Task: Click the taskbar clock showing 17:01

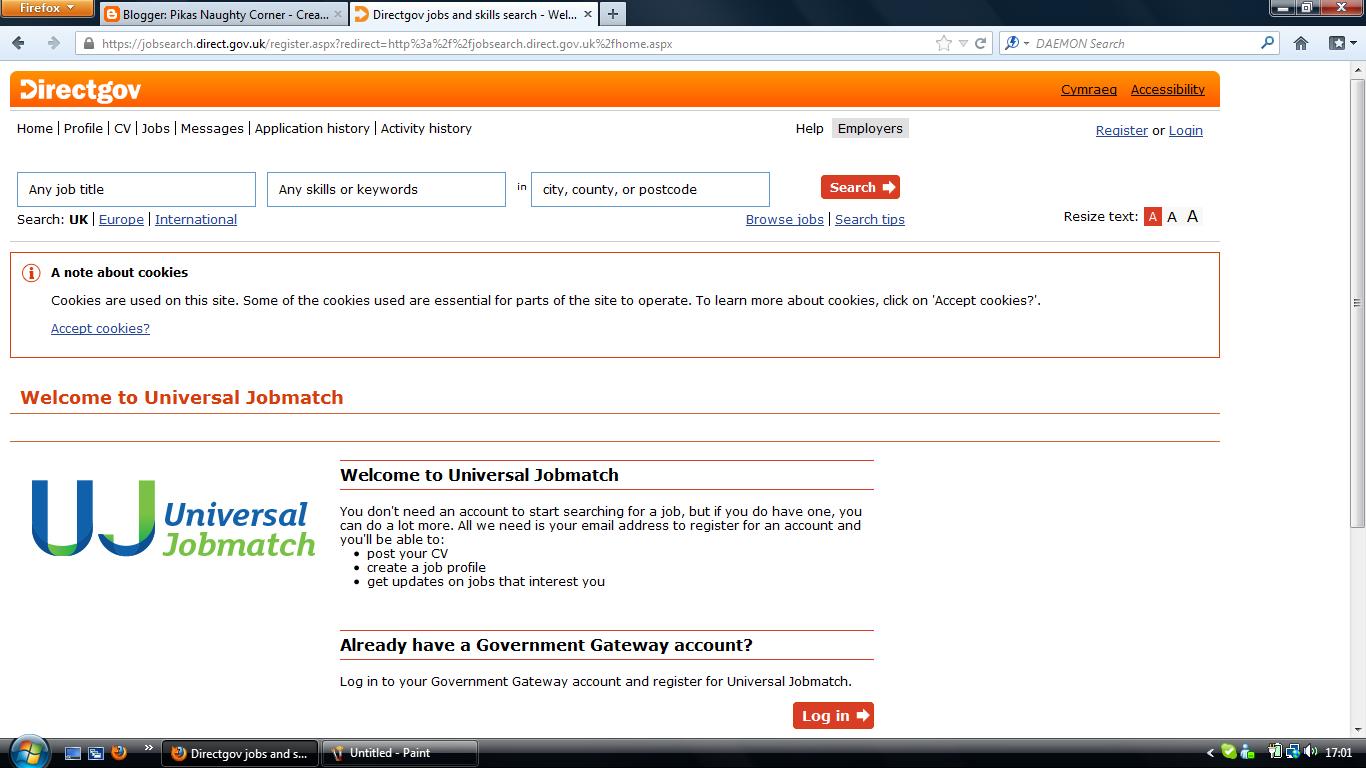Action: (1338, 753)
